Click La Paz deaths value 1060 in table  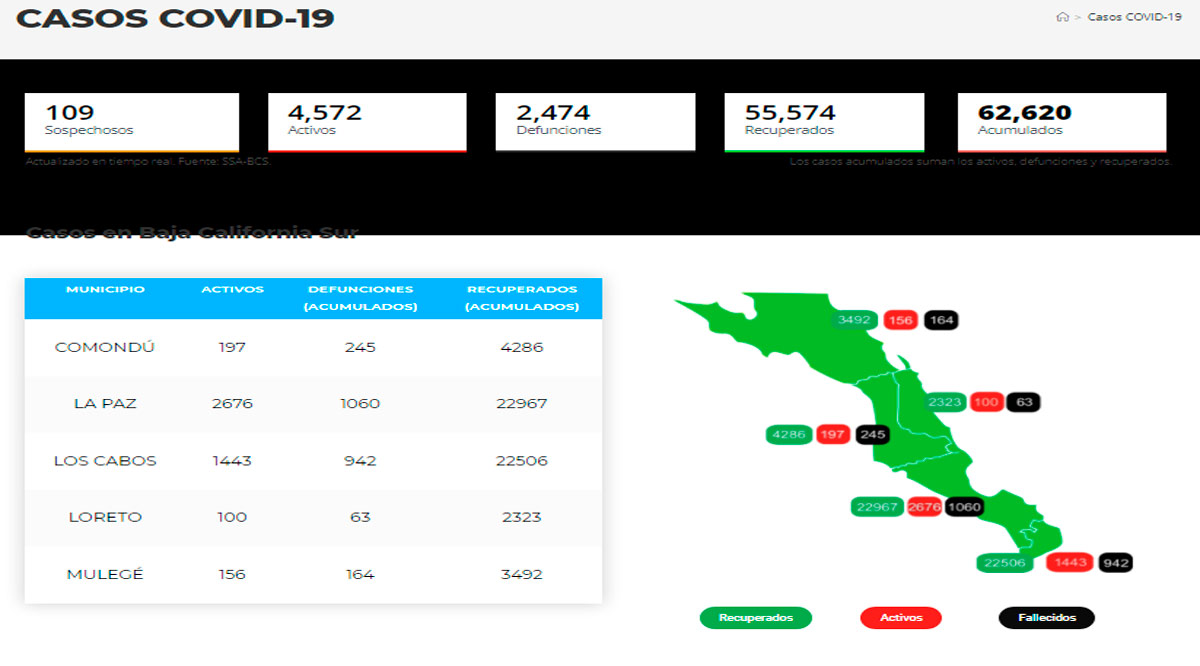pyautogui.click(x=360, y=404)
